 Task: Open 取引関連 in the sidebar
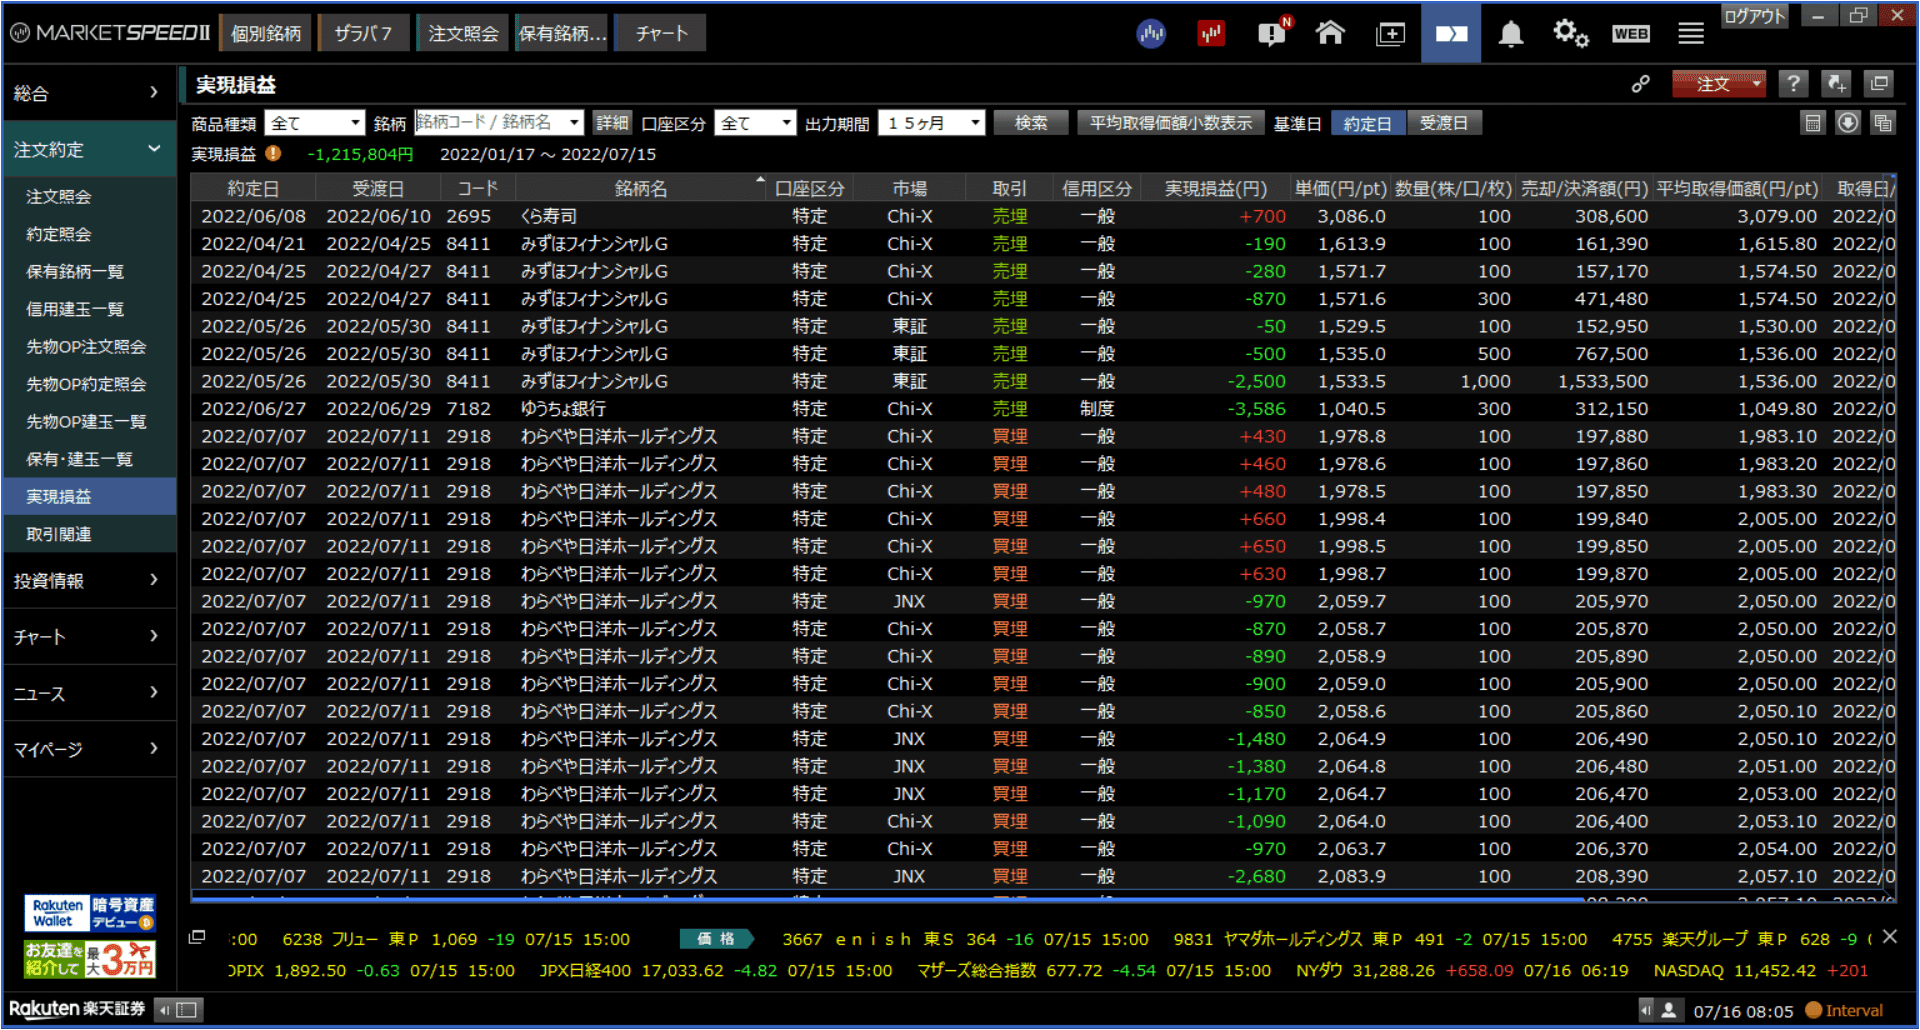(88, 534)
